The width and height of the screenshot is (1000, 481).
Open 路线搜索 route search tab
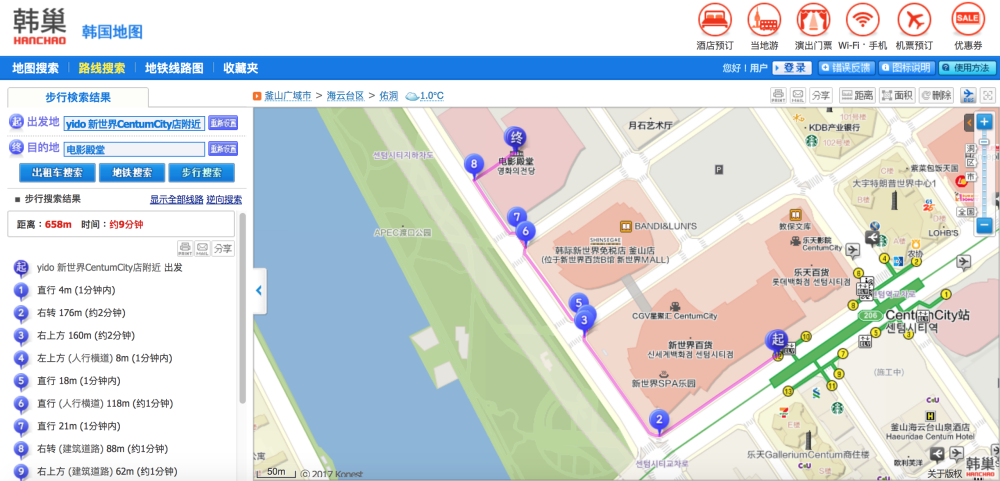[102, 68]
